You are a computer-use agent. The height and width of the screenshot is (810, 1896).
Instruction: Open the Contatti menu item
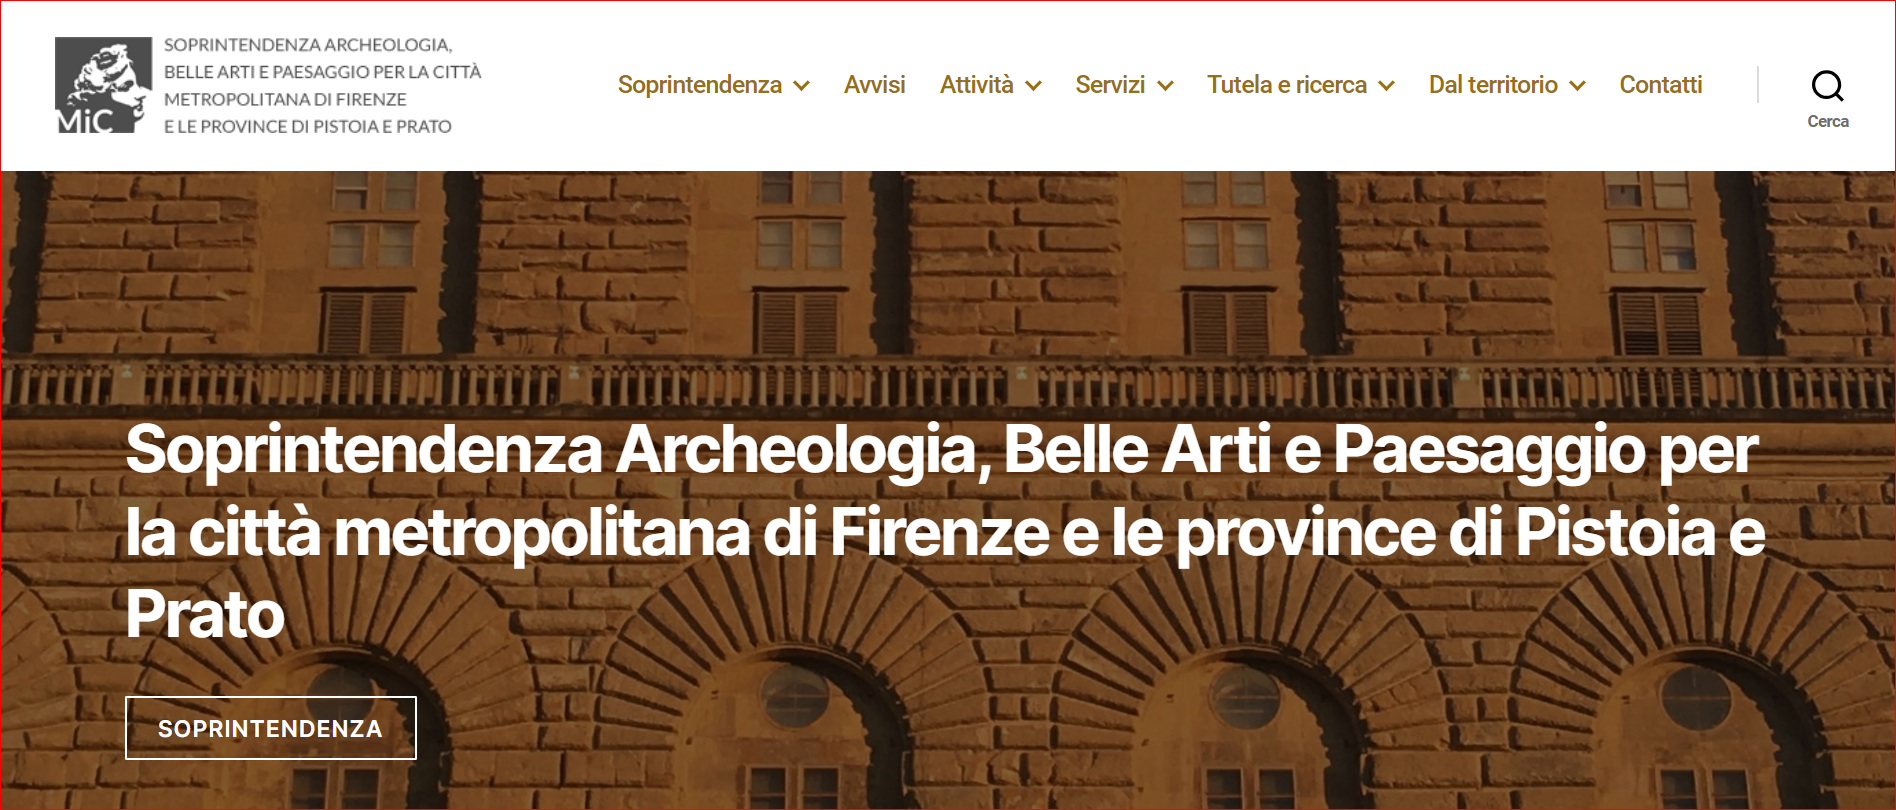(1660, 85)
